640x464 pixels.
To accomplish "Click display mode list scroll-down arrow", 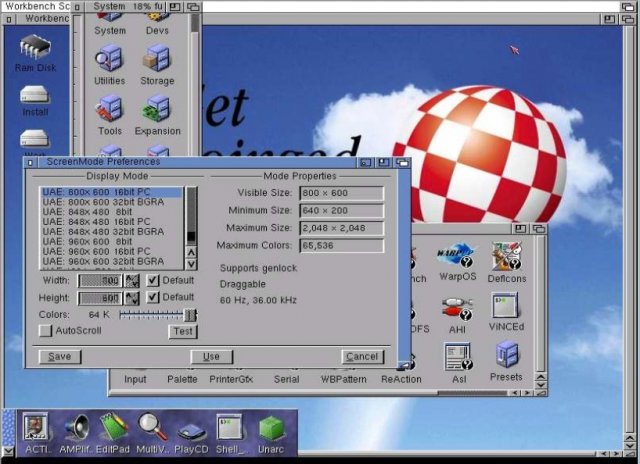I will pos(191,264).
